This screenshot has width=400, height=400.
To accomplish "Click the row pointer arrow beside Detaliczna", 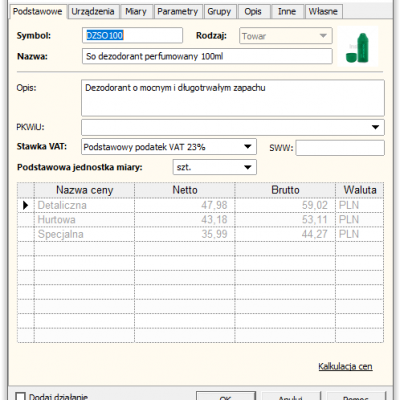I will point(26,205).
